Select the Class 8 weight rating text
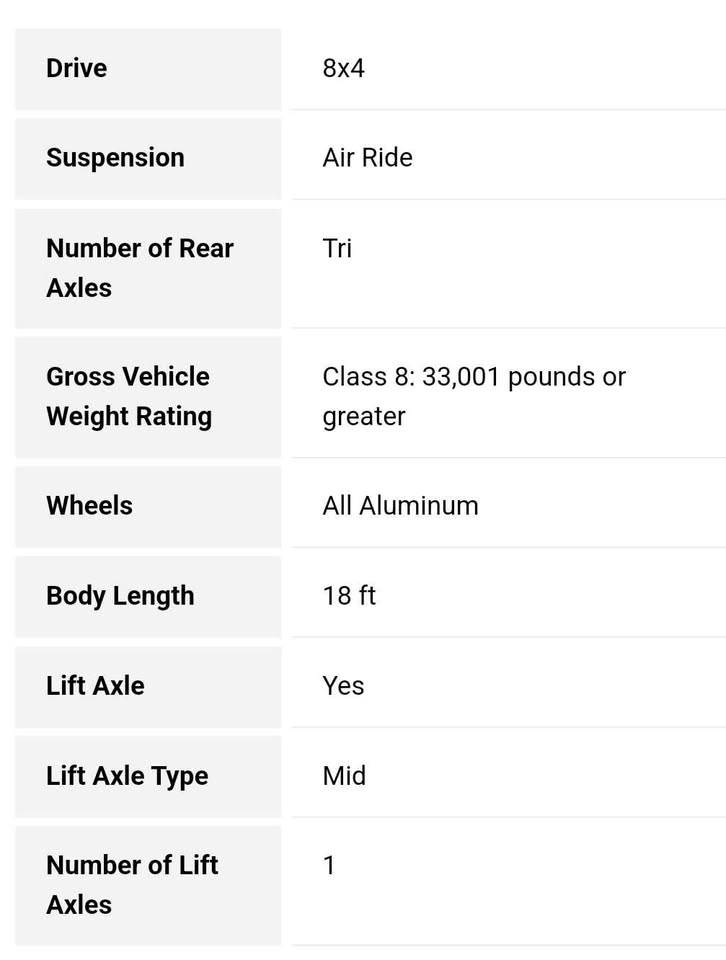The width and height of the screenshot is (726, 960). pyautogui.click(x=474, y=396)
